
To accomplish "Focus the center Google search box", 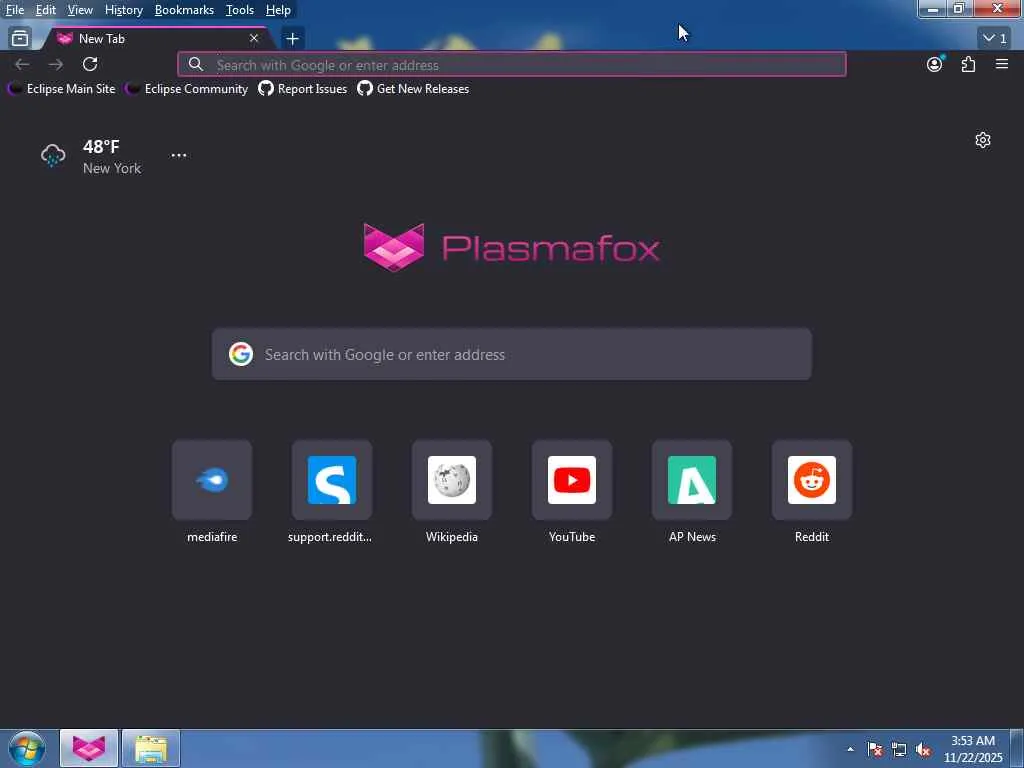I will pyautogui.click(x=512, y=355).
